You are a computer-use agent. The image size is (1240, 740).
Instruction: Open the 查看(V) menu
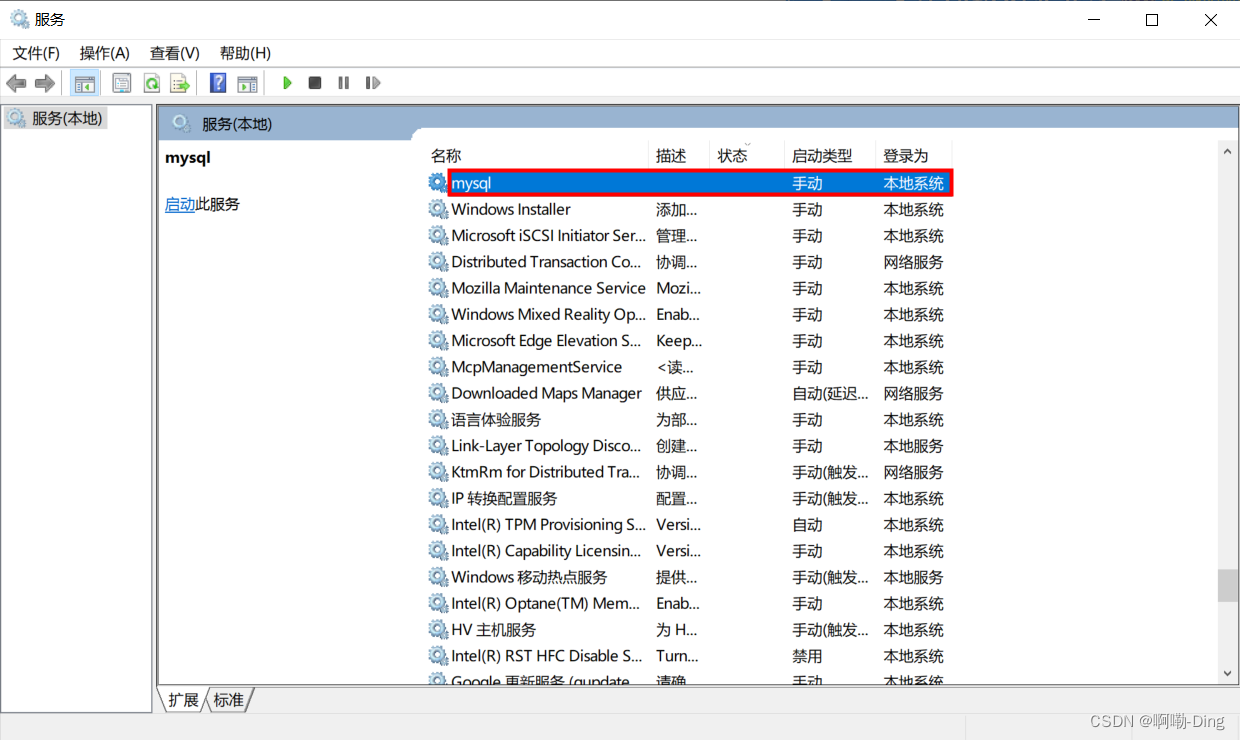(x=173, y=53)
